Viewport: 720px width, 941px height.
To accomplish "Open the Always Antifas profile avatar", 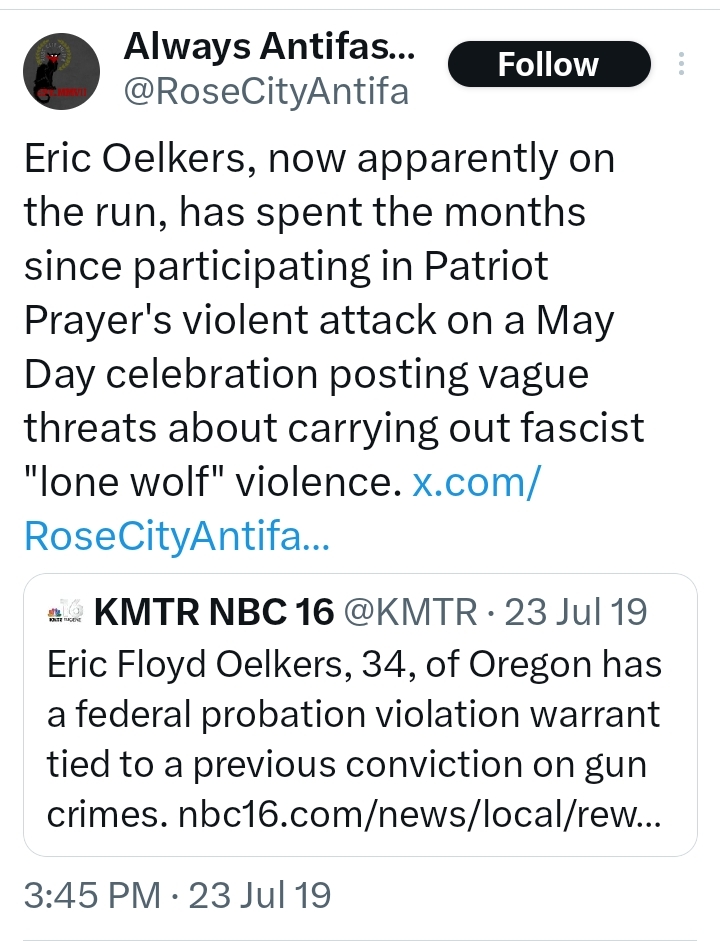I will click(60, 70).
